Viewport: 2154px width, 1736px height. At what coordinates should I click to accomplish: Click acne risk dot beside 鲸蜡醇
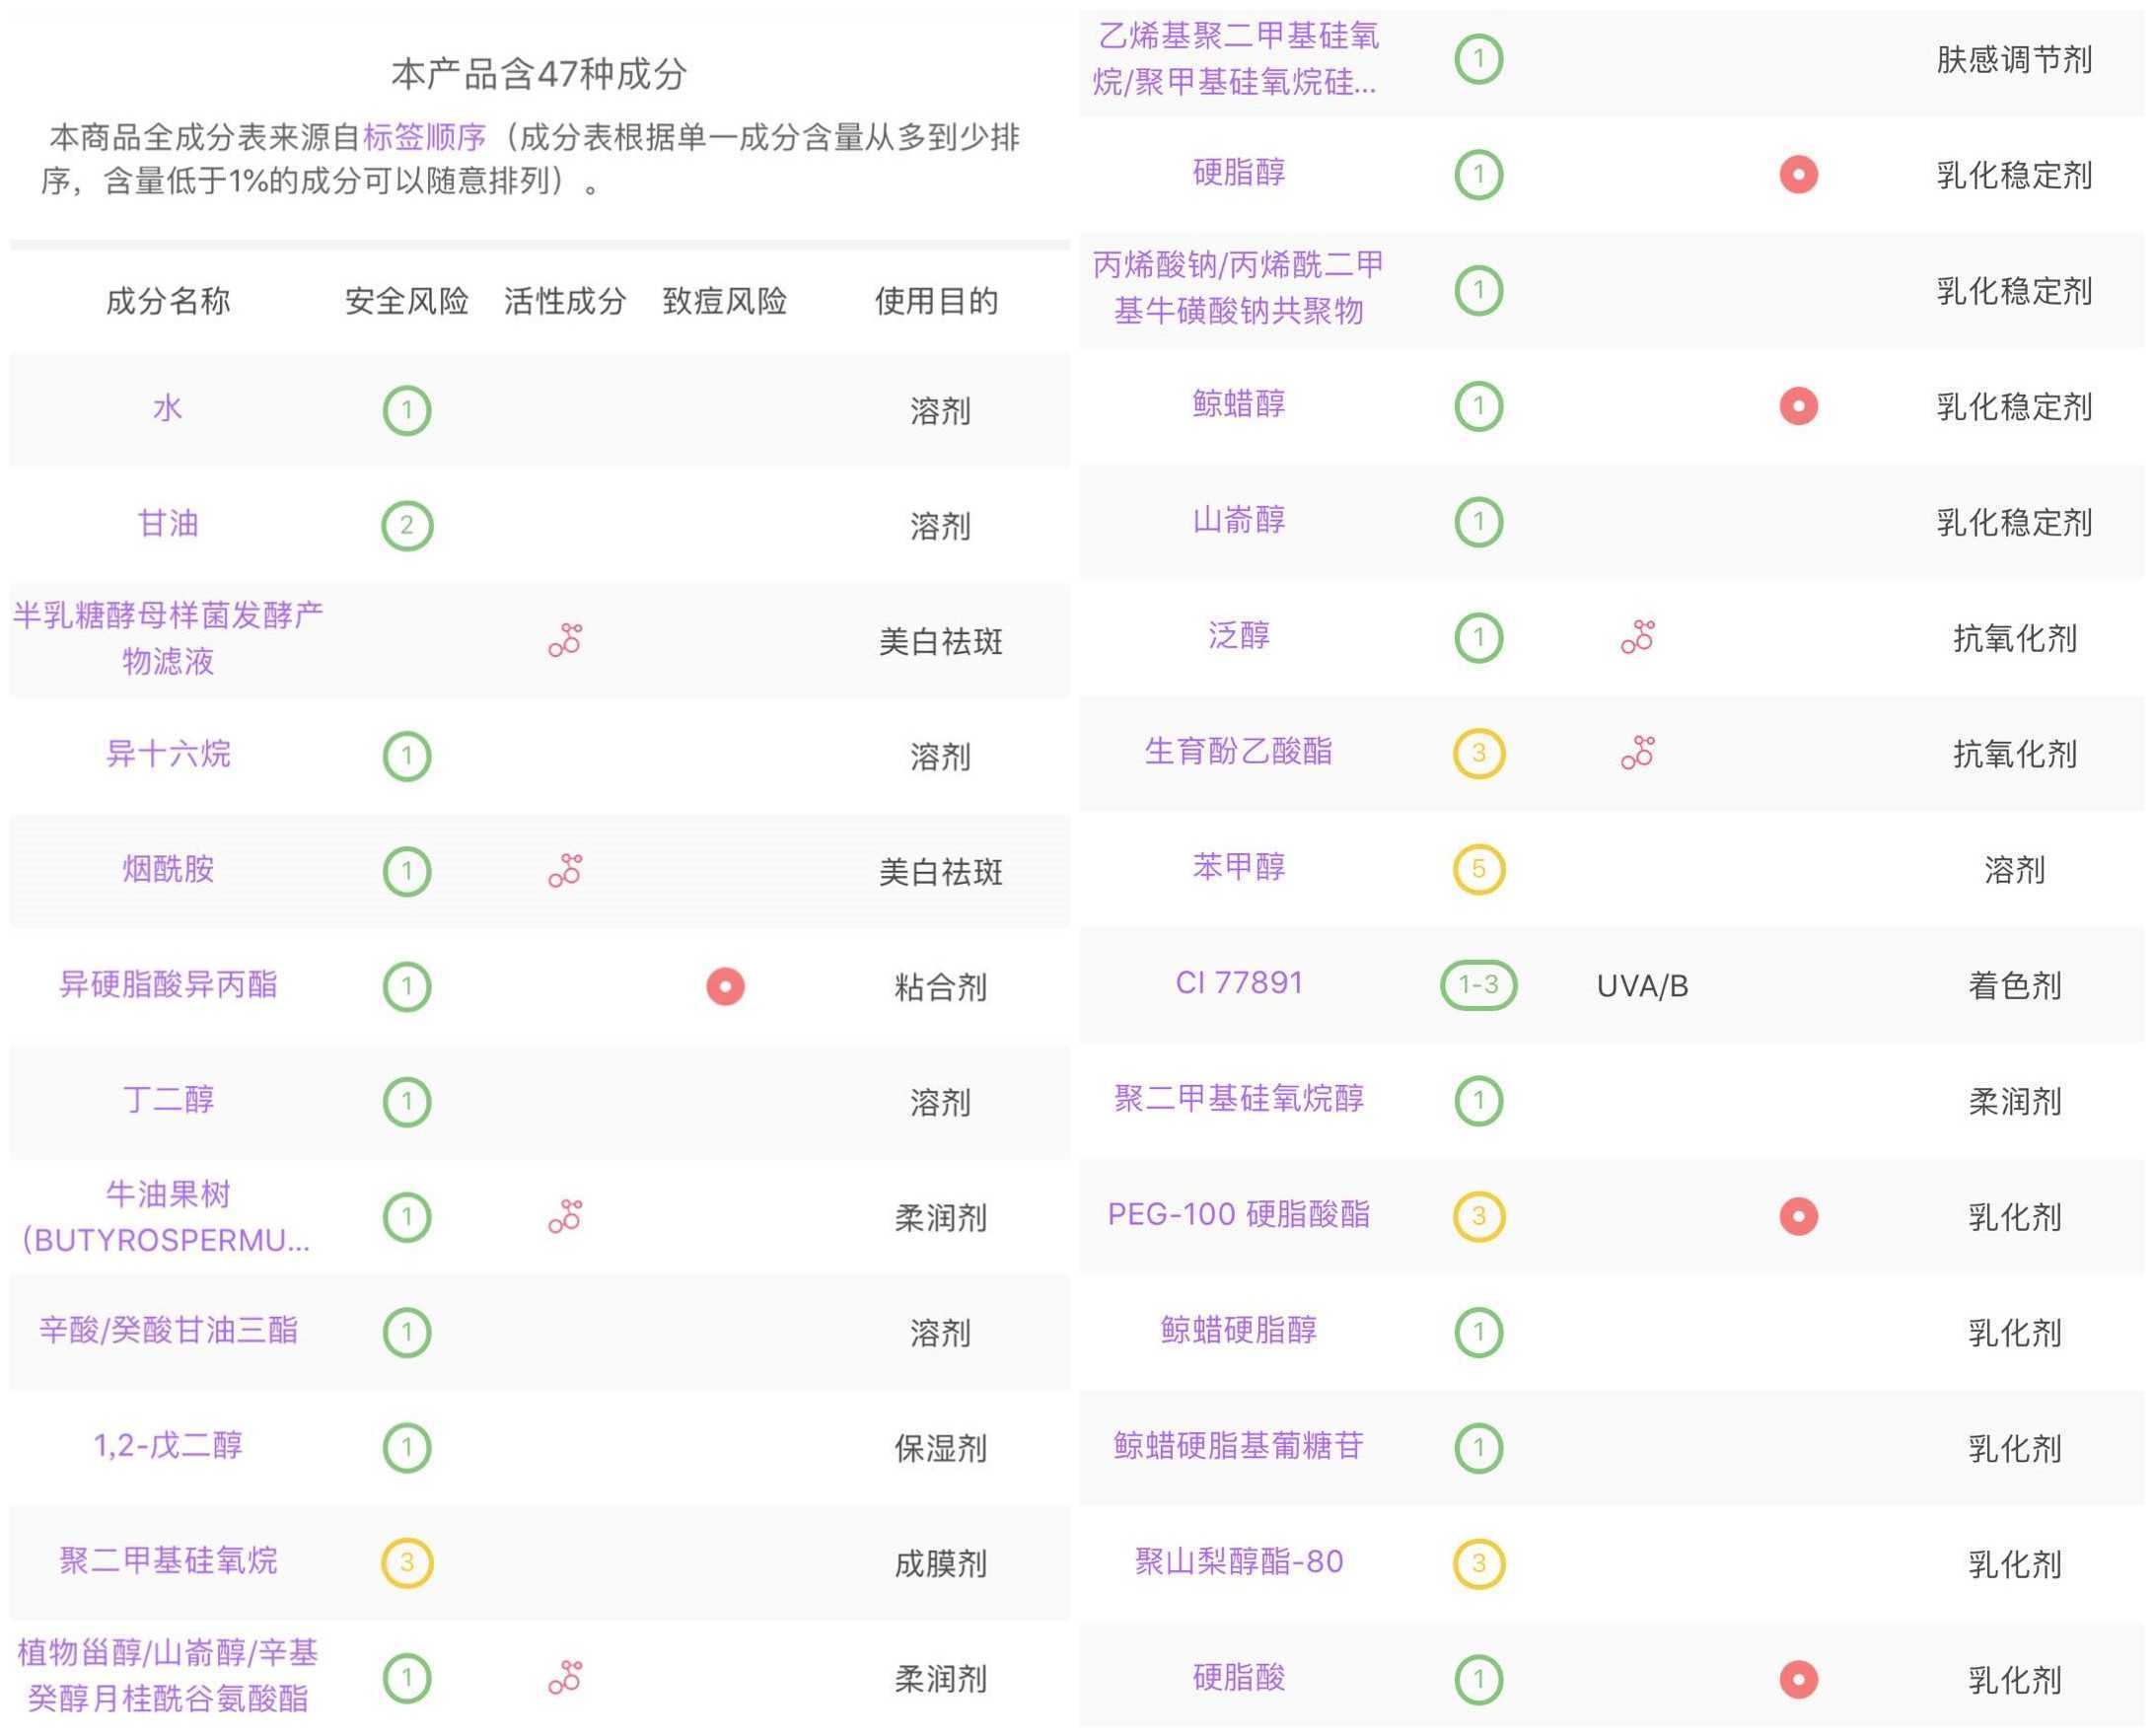[1797, 406]
